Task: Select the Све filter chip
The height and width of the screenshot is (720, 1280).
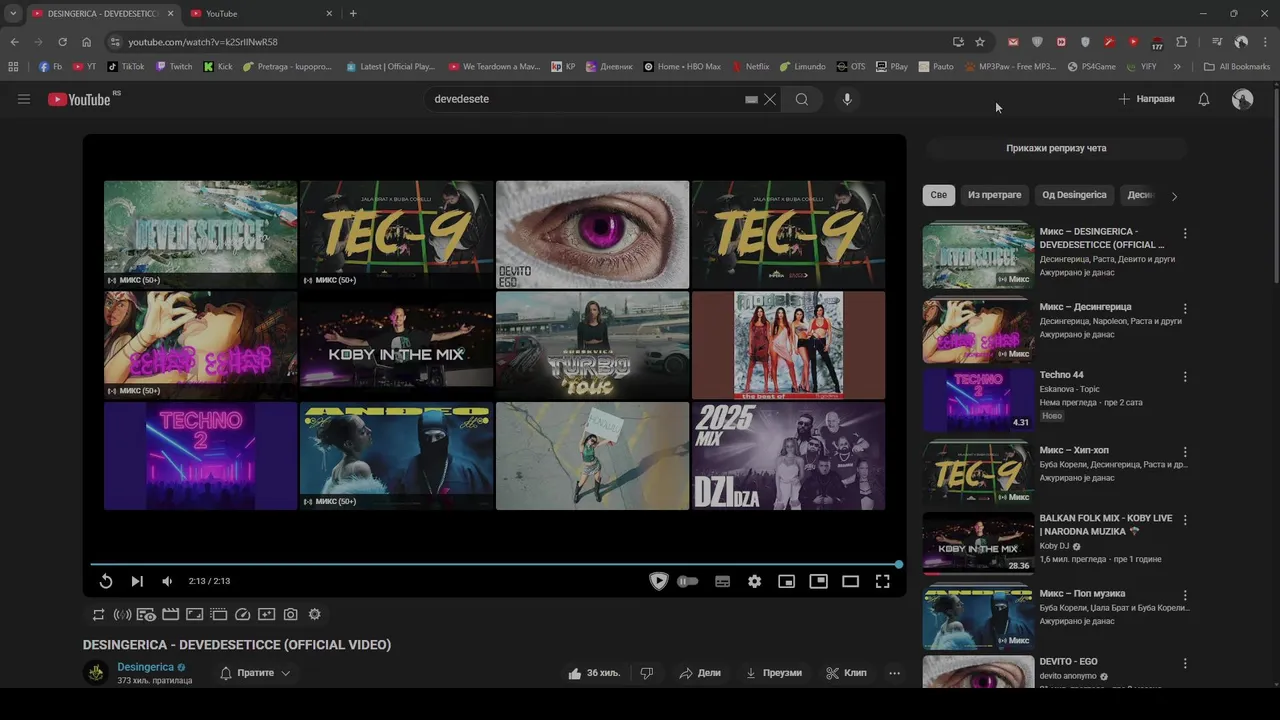Action: [938, 195]
